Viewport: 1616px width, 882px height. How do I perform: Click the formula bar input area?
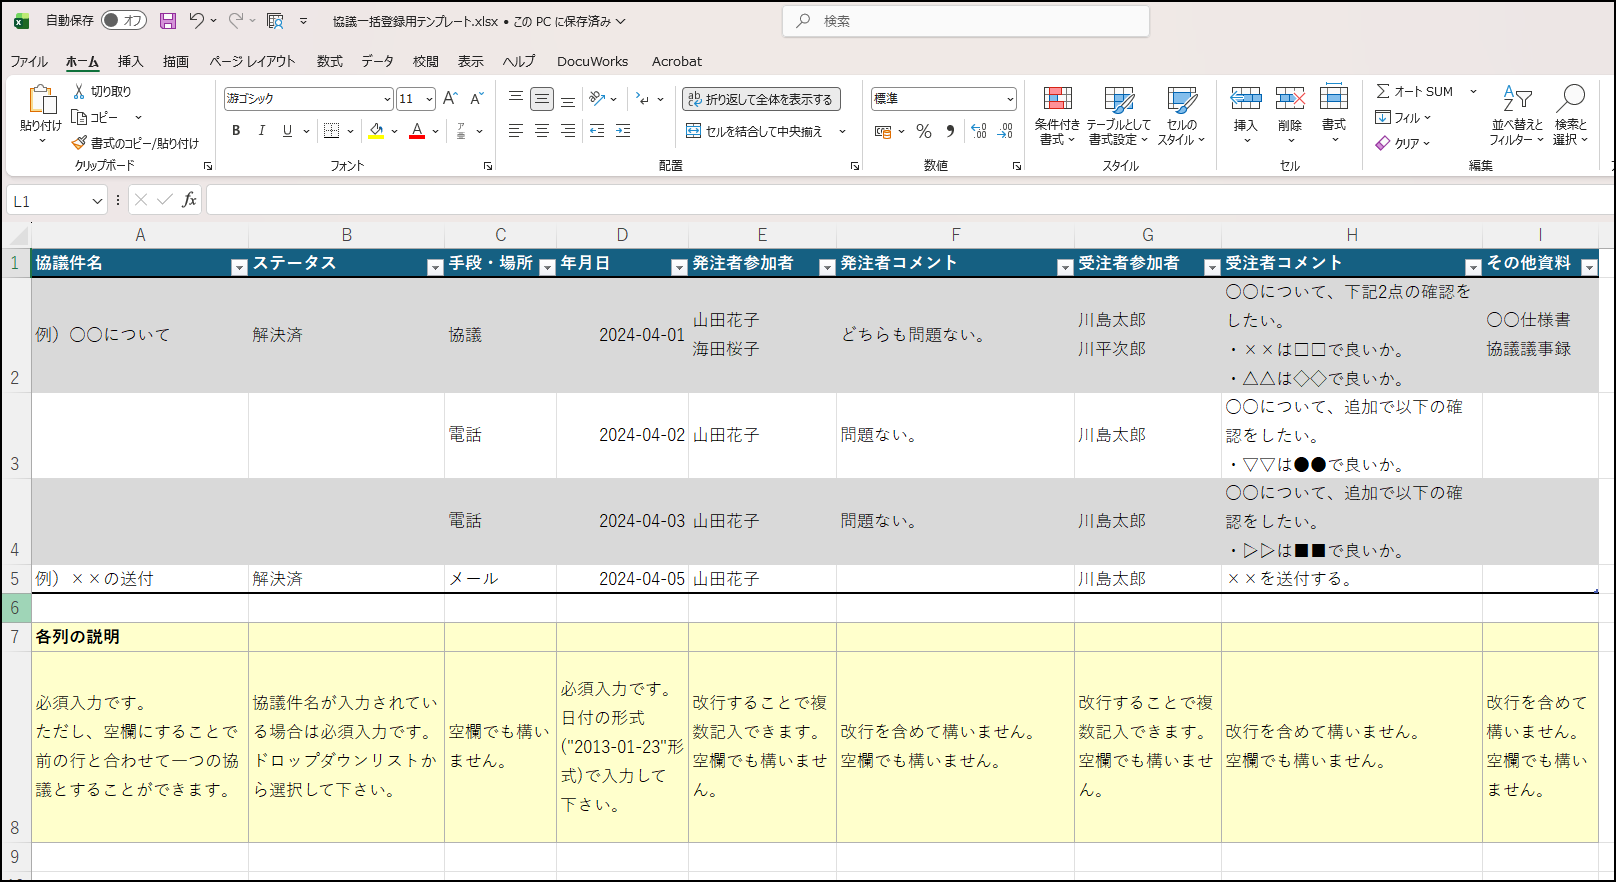pos(908,201)
